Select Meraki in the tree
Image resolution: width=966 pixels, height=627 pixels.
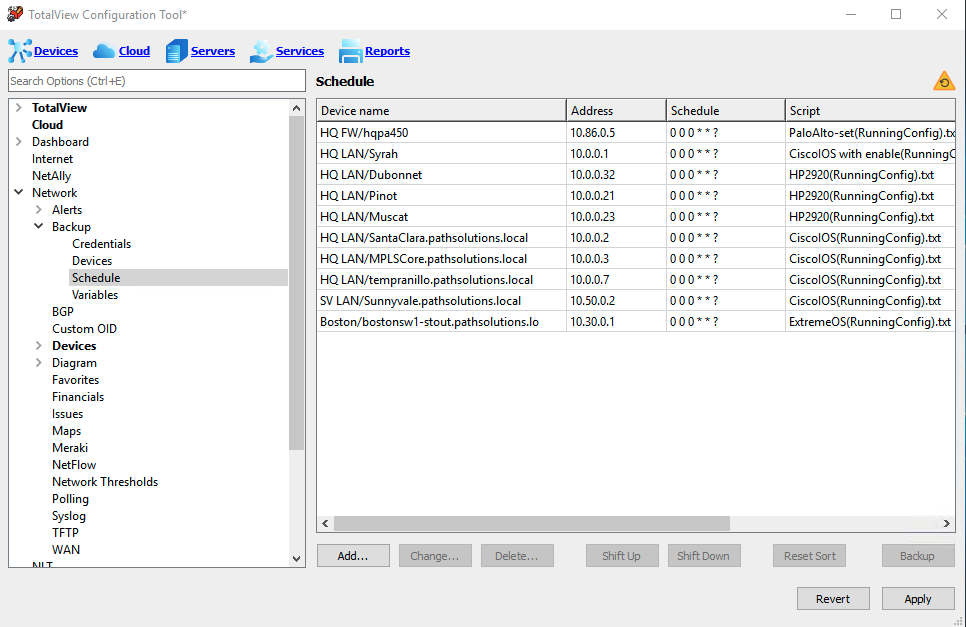[x=70, y=448]
